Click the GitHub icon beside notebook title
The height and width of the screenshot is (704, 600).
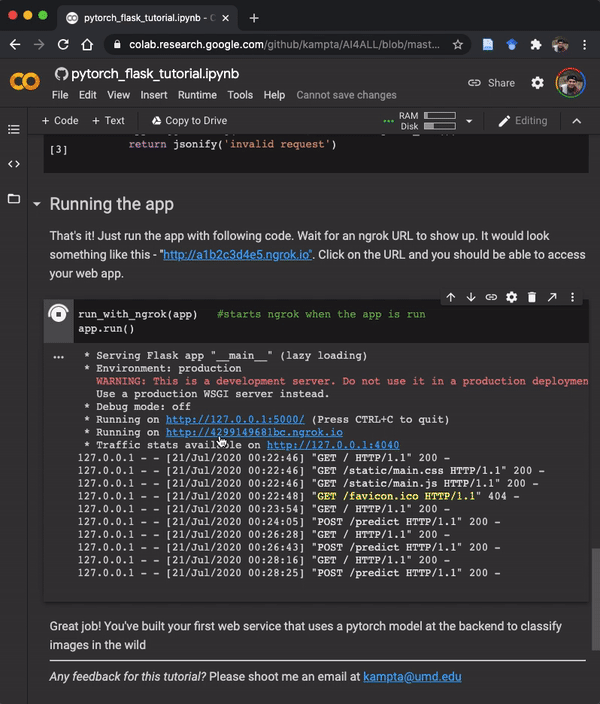coord(61,74)
